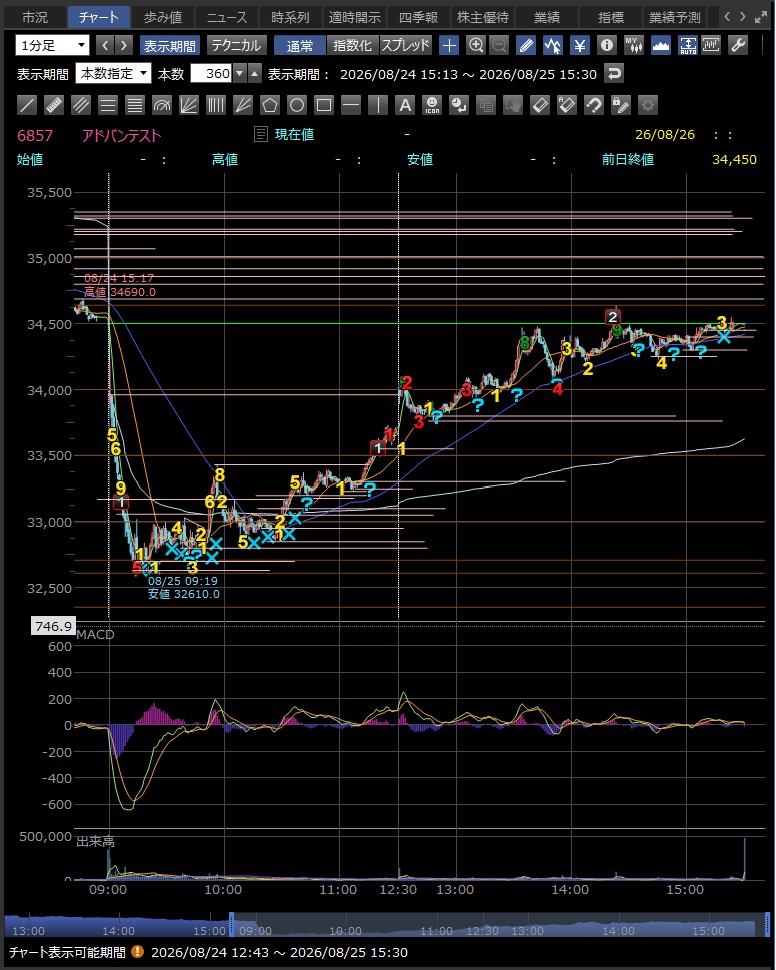Open the 時系列 tab

(x=290, y=17)
